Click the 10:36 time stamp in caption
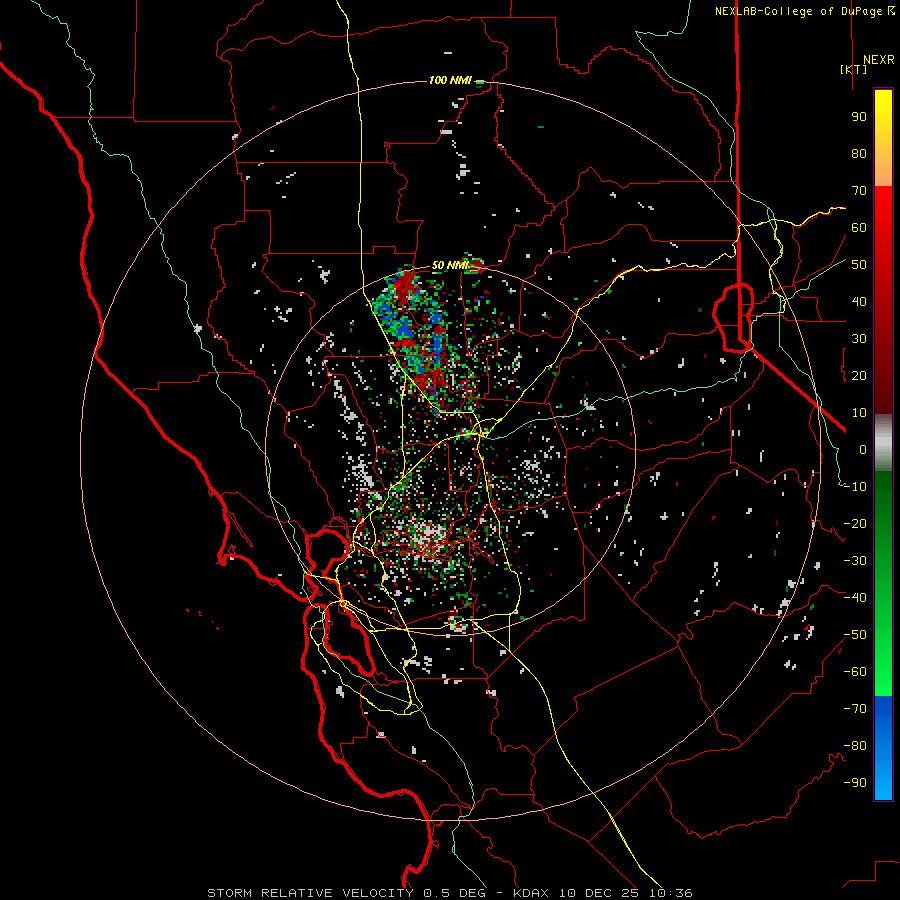The image size is (900, 900). pyautogui.click(x=671, y=893)
